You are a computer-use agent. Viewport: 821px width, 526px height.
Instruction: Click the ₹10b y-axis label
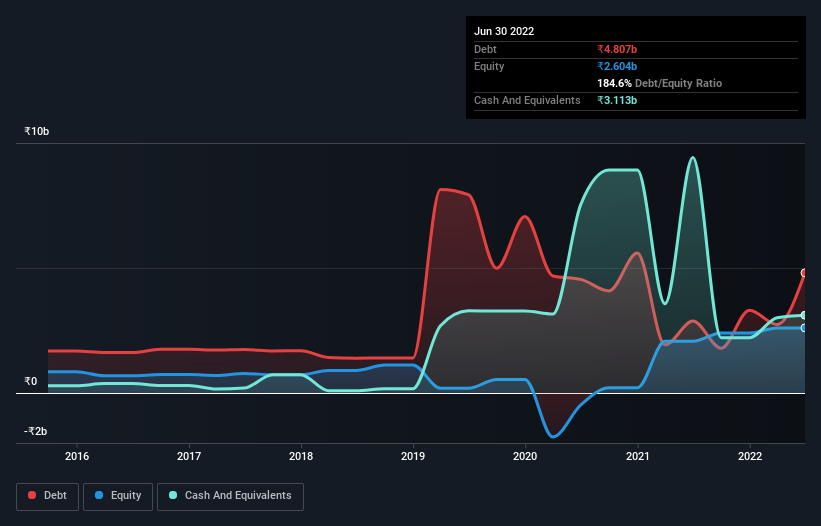tap(37, 131)
